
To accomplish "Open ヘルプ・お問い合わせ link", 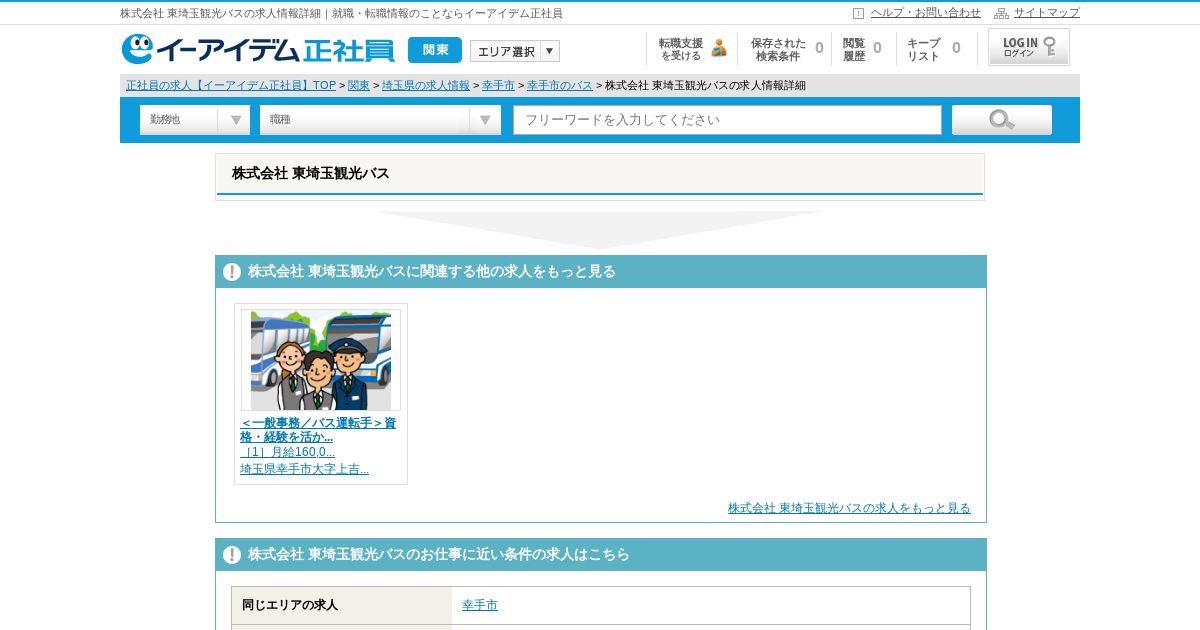I will pos(926,13).
